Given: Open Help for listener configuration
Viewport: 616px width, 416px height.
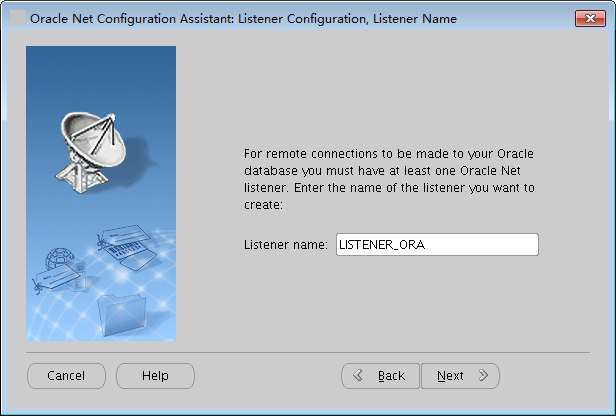Looking at the screenshot, I should pyautogui.click(x=155, y=376).
